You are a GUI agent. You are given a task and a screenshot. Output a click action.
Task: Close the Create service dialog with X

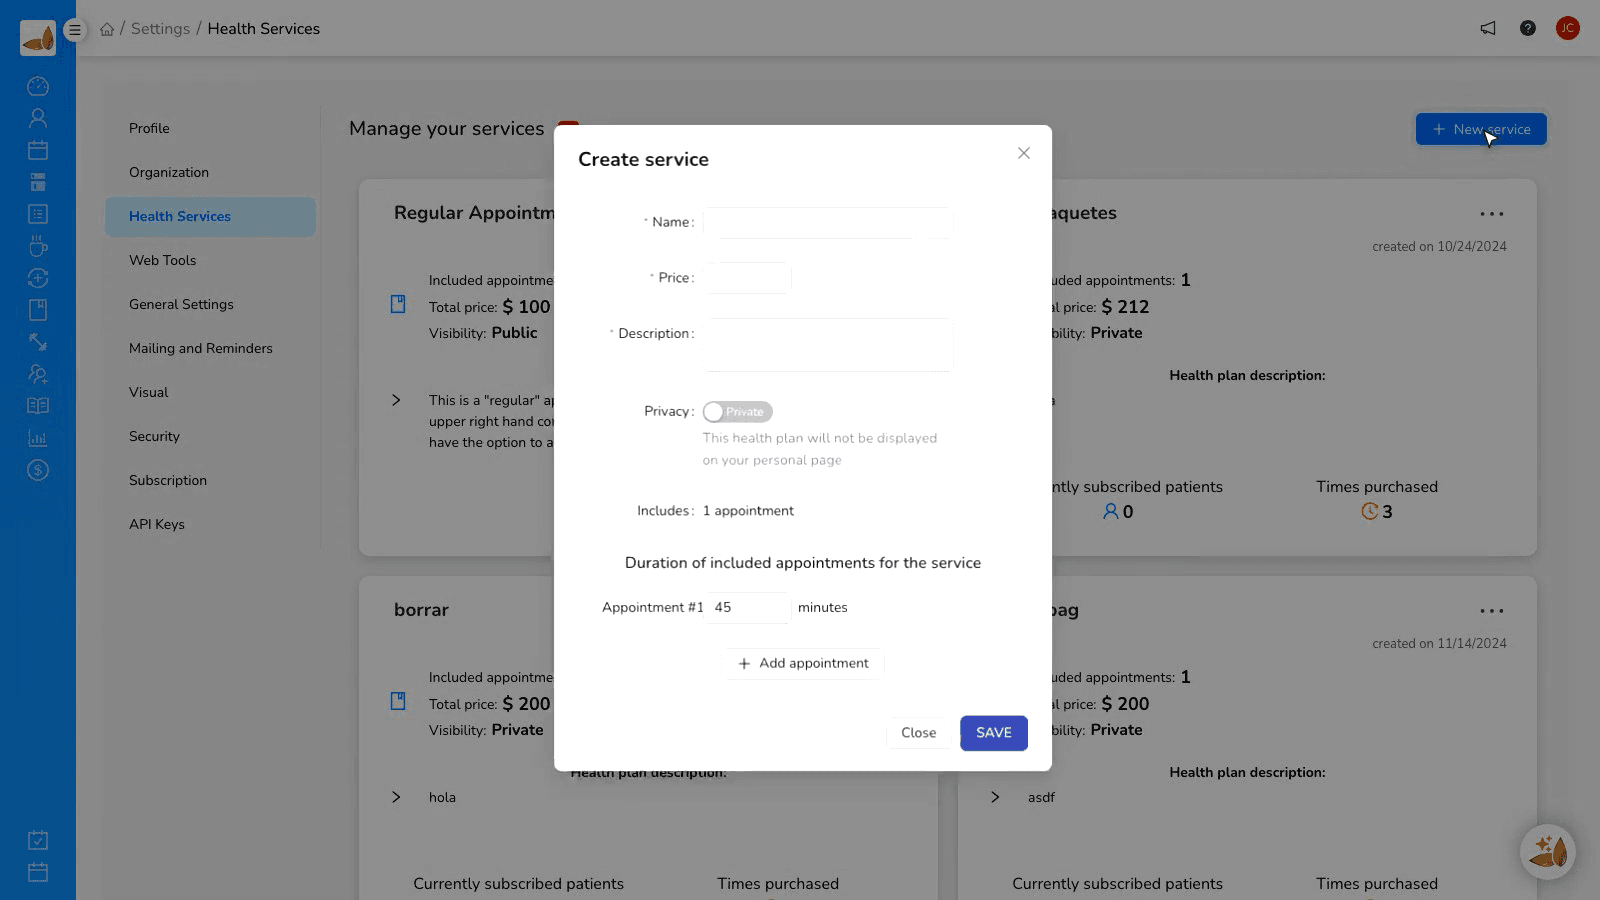1024,153
